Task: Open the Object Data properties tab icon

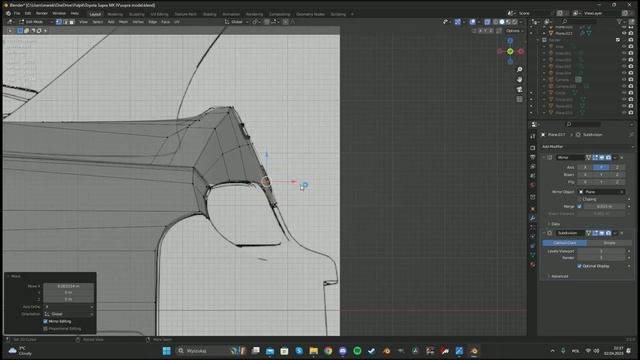Action: pyautogui.click(x=533, y=255)
